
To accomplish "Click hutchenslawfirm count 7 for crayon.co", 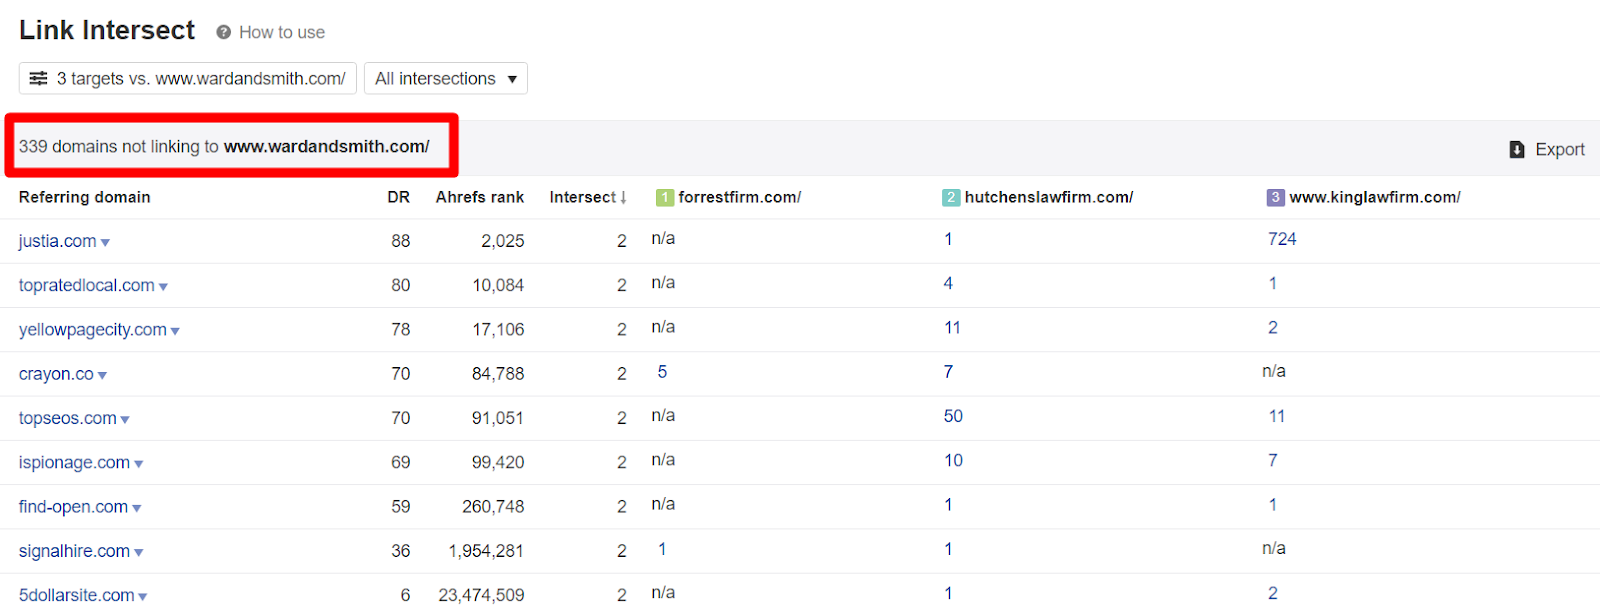I will click(948, 372).
